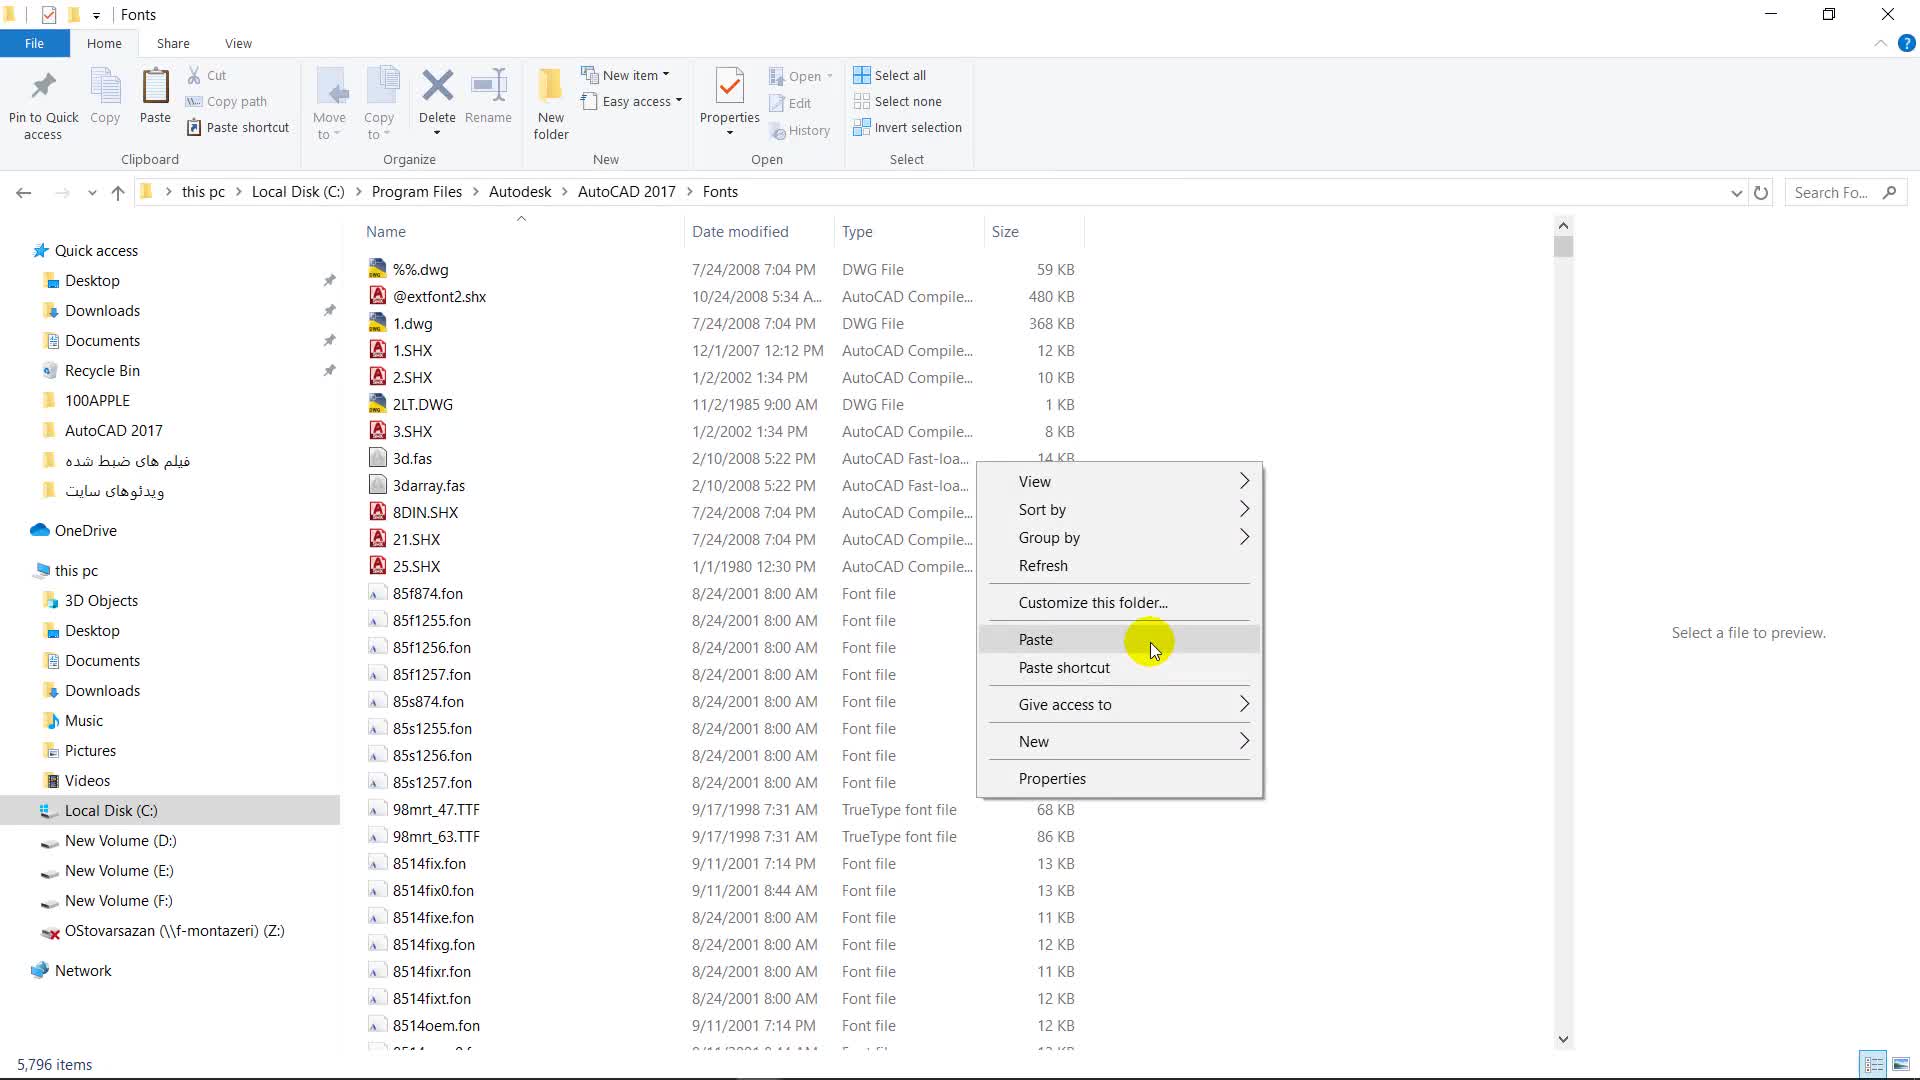Viewport: 1920px width, 1080px height.
Task: Click the Paste clipboard icon in ribbon
Action: 155,87
